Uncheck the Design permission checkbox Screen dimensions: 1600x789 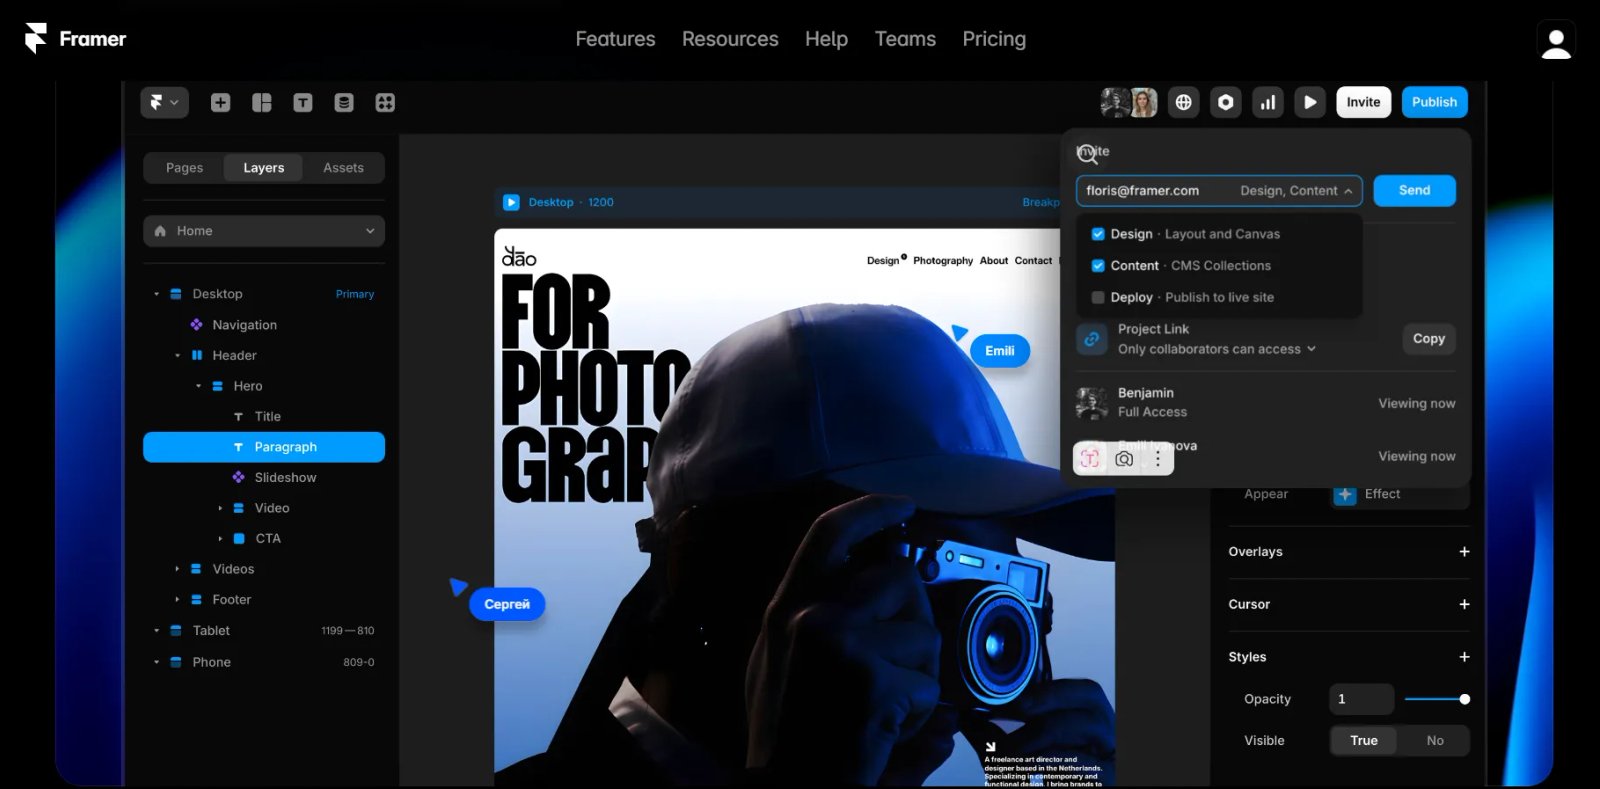(1098, 234)
